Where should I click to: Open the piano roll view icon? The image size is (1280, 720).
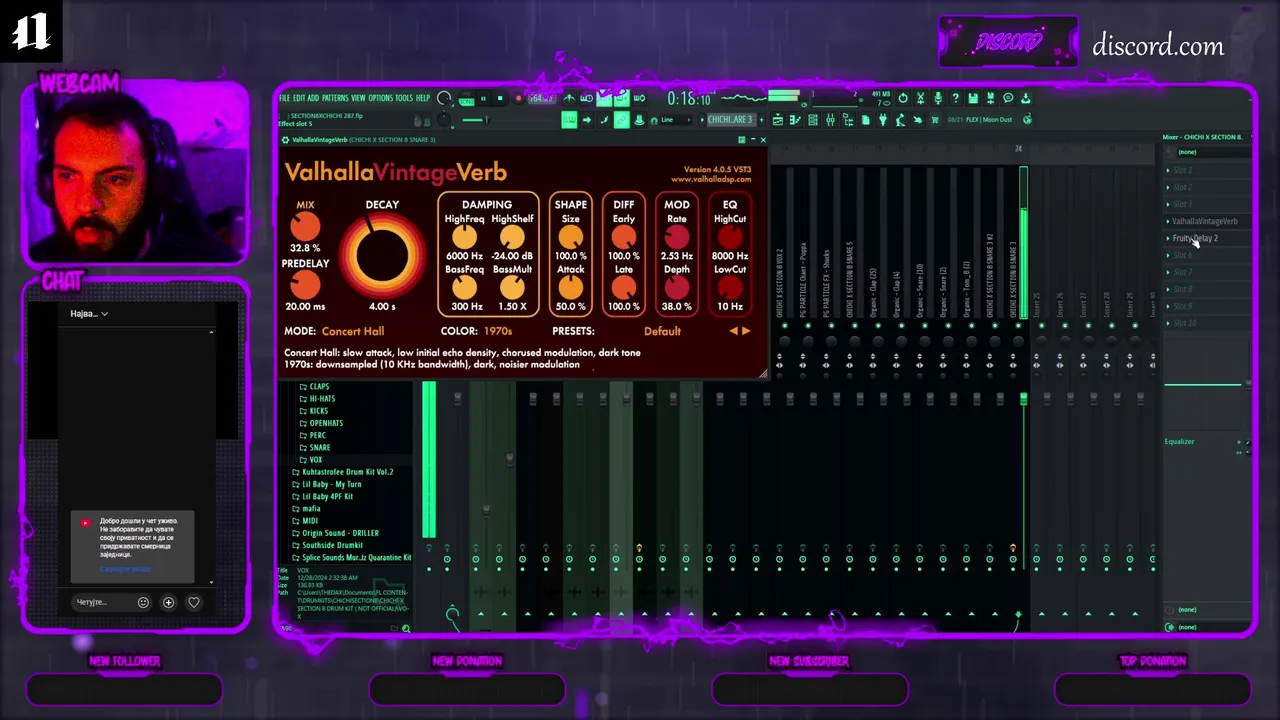tap(795, 120)
